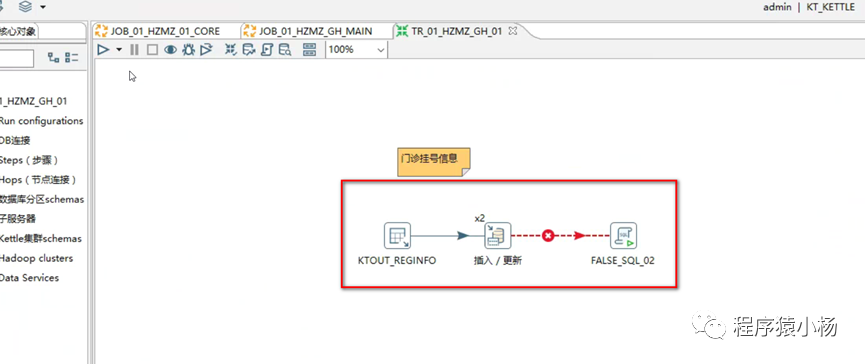Screen dimensions: 865x364
Task: Click the 插入 / 更新 step label
Action: point(498,261)
